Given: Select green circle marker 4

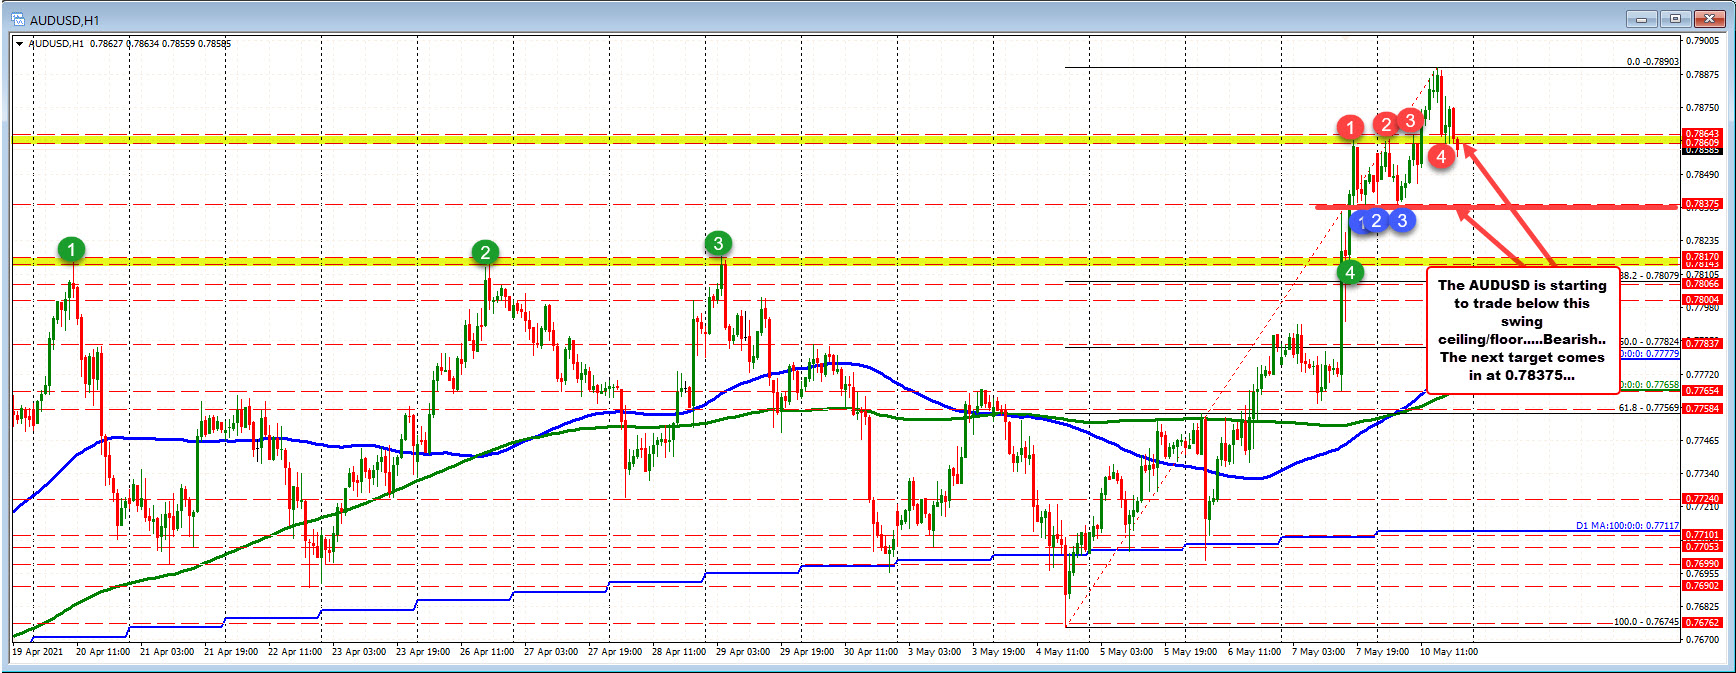Looking at the screenshot, I should pyautogui.click(x=1350, y=272).
